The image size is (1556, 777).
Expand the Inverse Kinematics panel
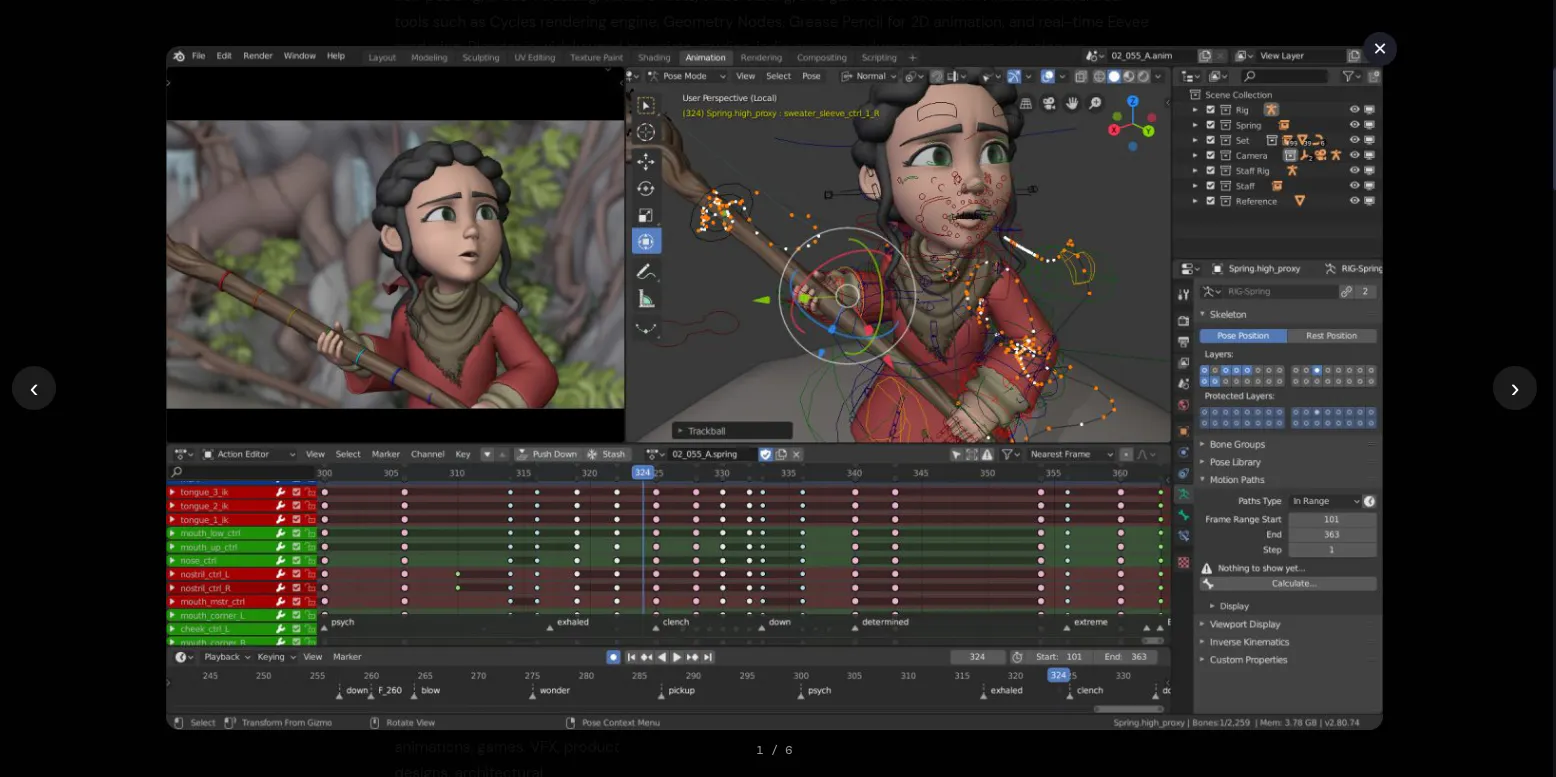[x=1249, y=642]
